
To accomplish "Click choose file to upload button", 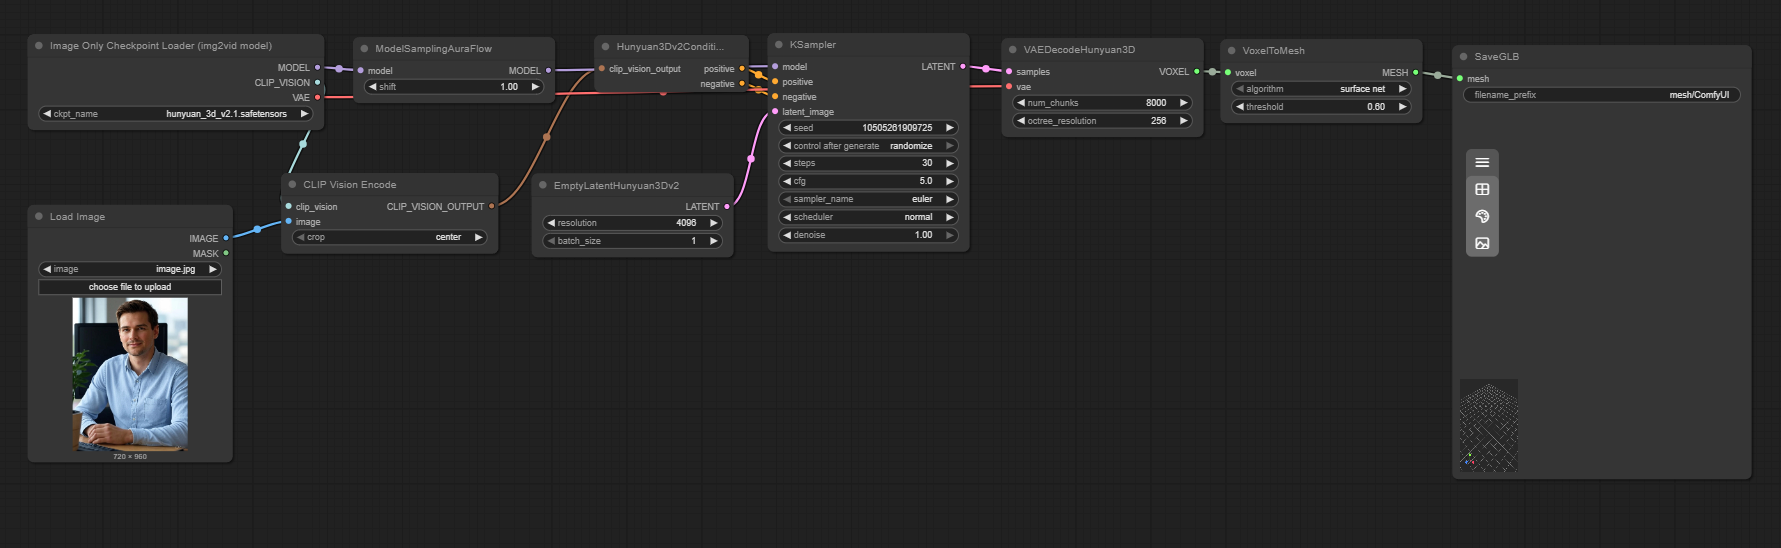I will pyautogui.click(x=130, y=287).
